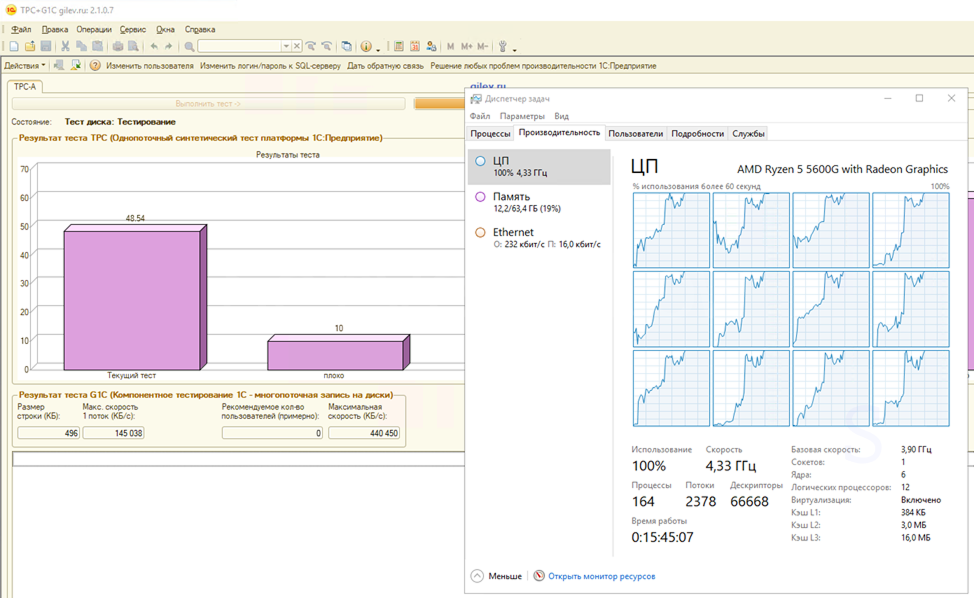This screenshot has height=598, width=974.
Task: Open the Окна menu
Action: [x=165, y=29]
